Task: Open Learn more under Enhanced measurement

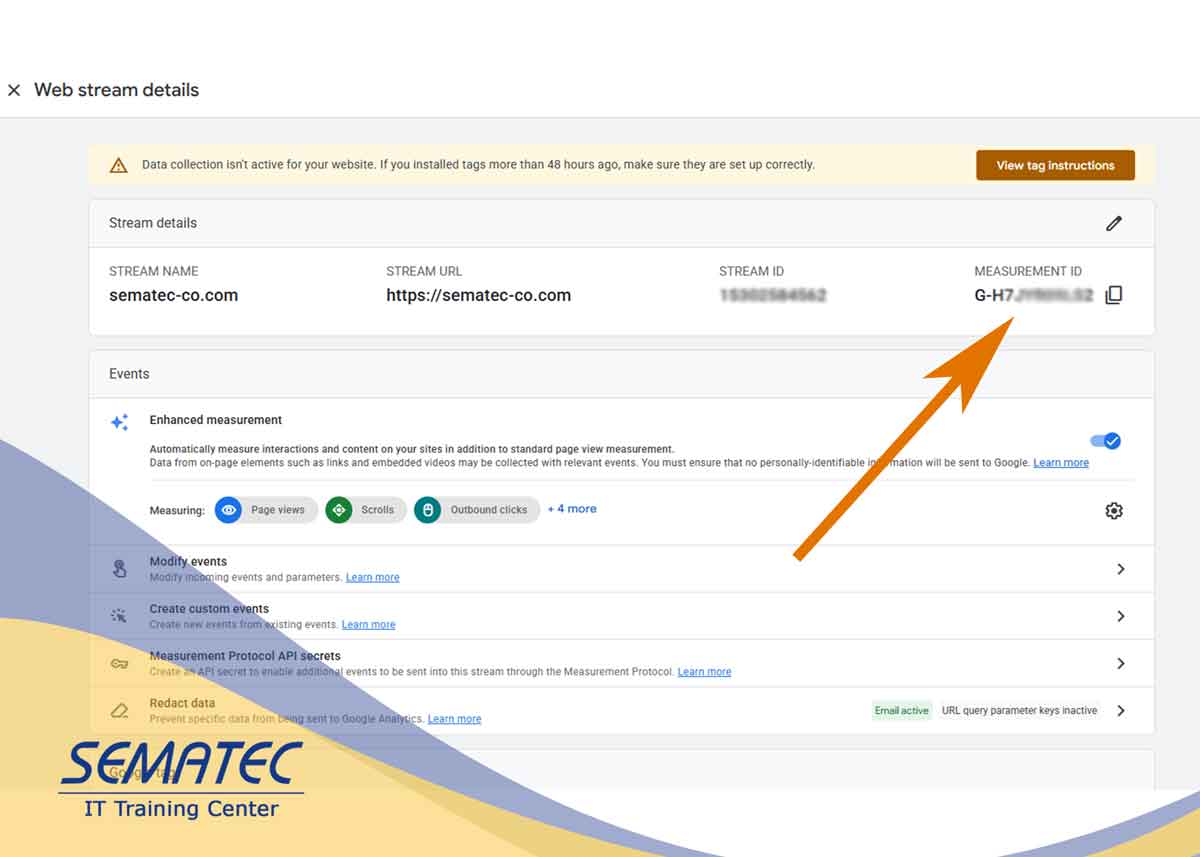Action: (x=1061, y=463)
